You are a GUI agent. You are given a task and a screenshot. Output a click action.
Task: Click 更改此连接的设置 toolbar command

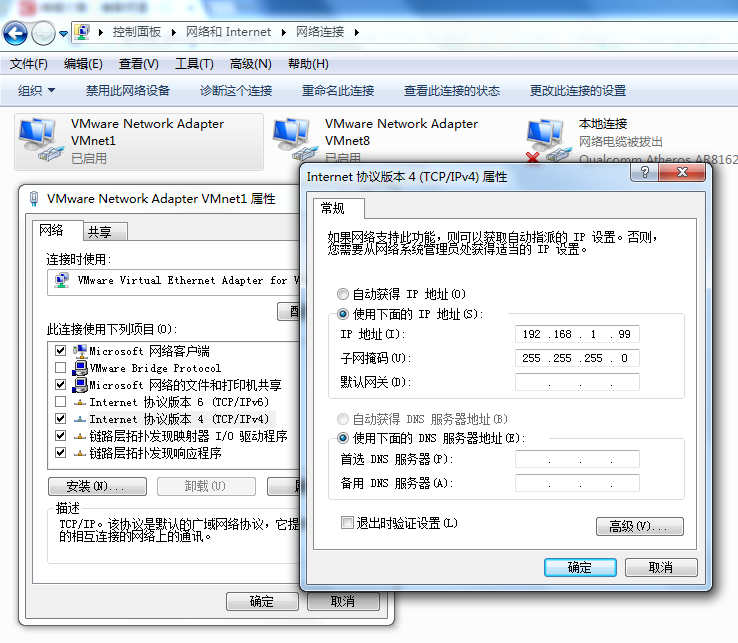click(578, 90)
